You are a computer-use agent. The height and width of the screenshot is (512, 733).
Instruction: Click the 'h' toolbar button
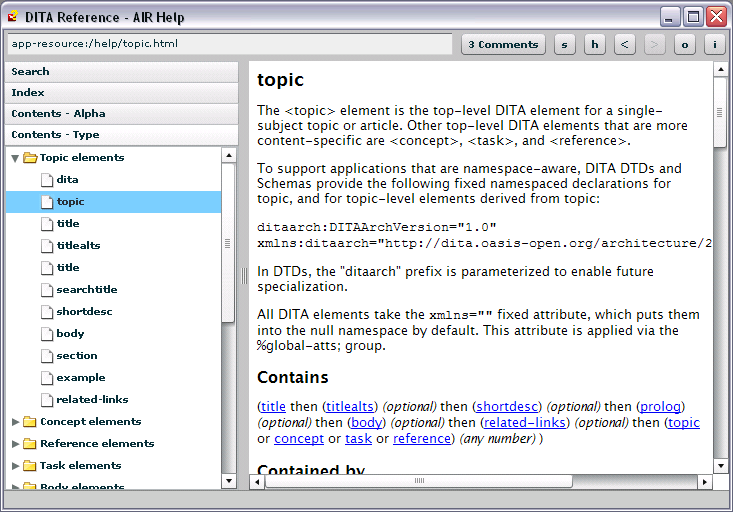tap(595, 44)
